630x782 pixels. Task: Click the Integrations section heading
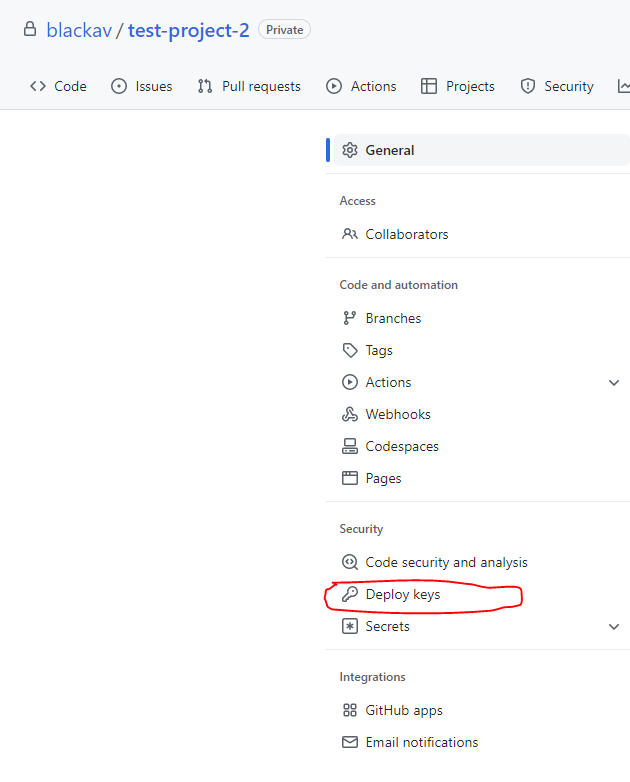(x=373, y=677)
